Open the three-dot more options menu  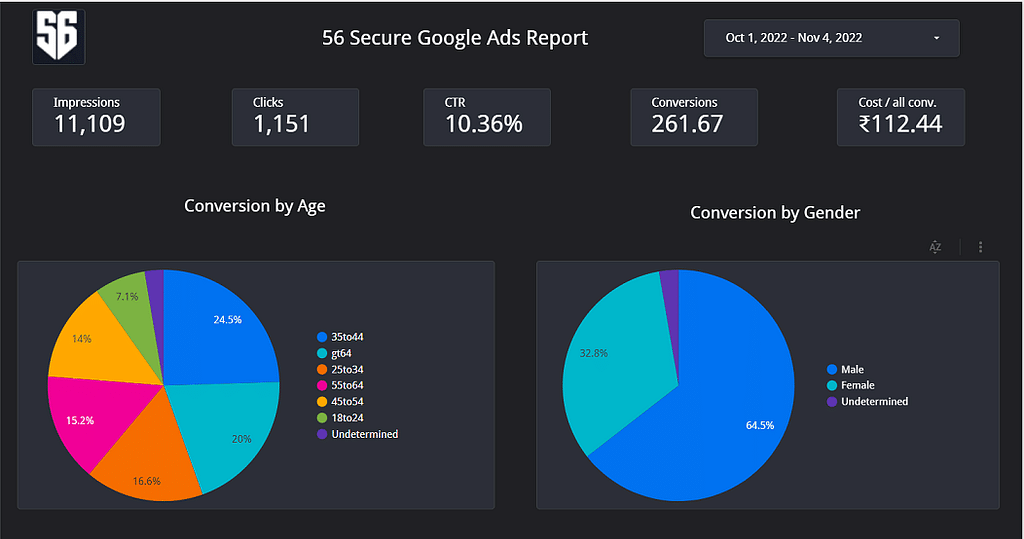pos(980,247)
